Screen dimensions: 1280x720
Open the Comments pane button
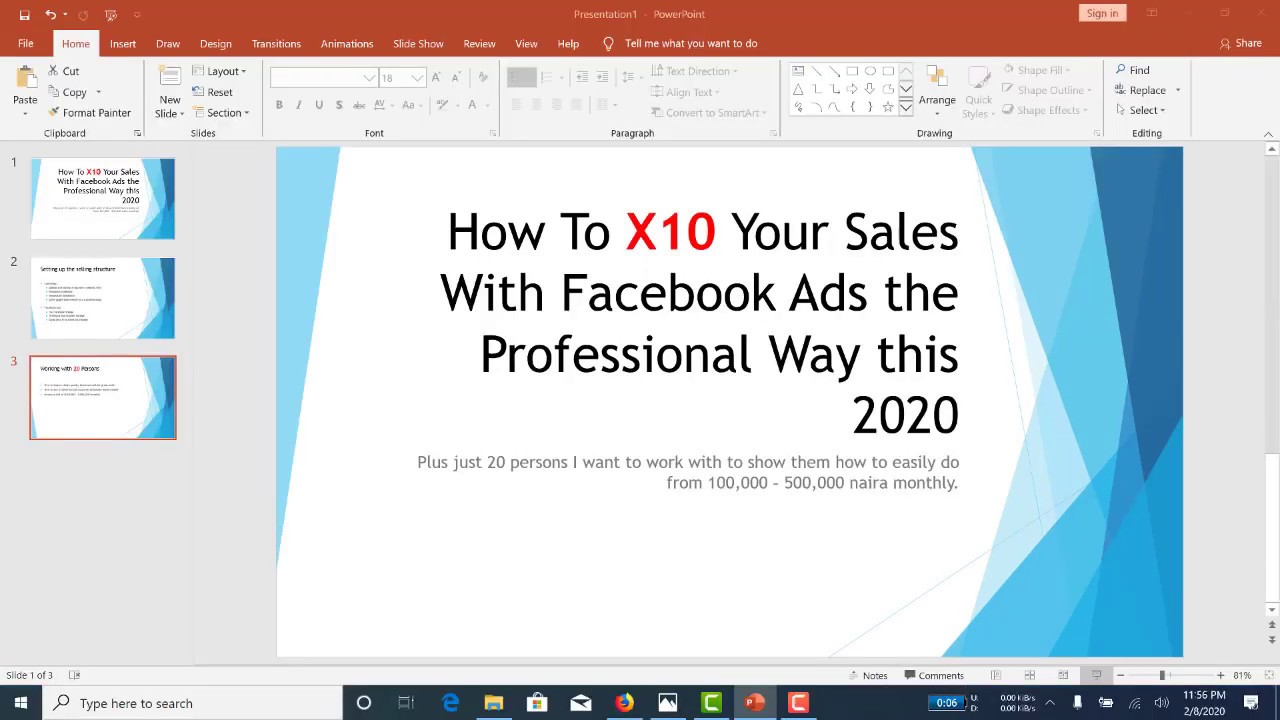(934, 675)
